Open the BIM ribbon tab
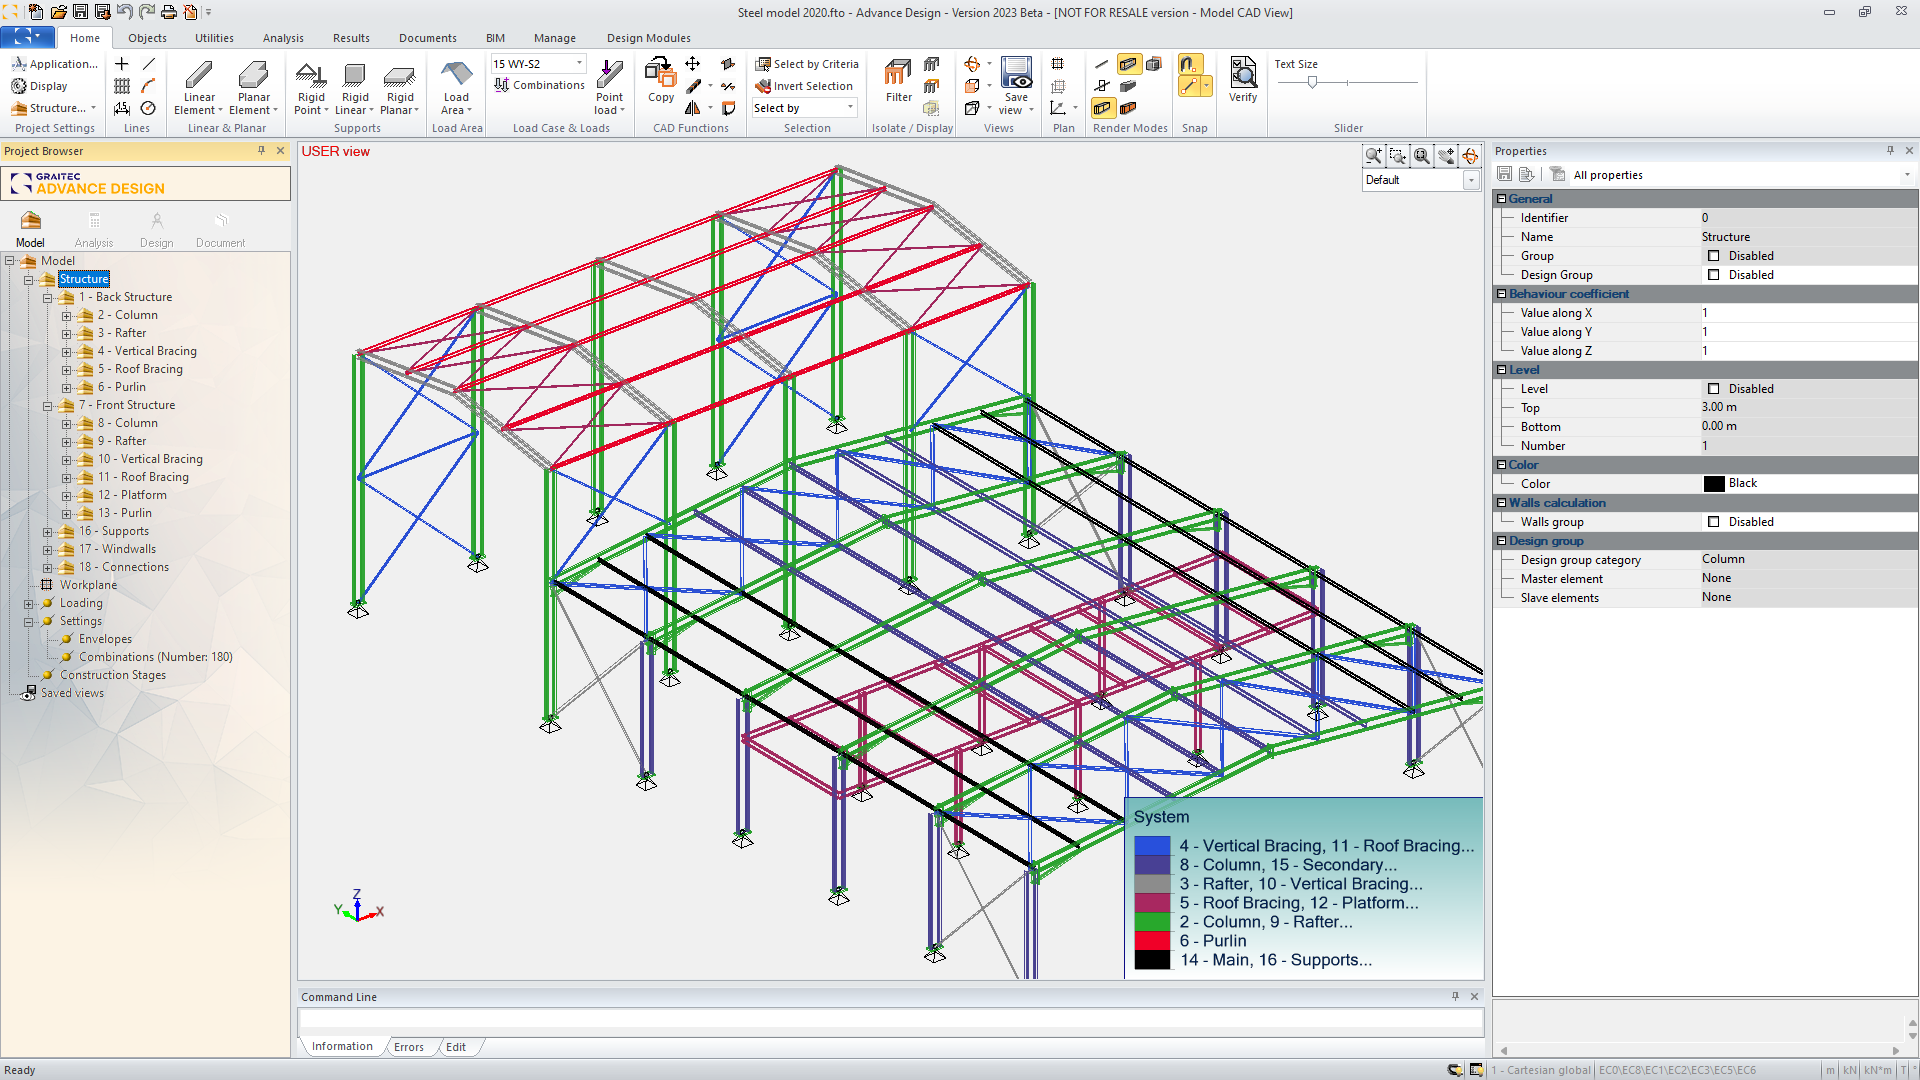 coord(495,38)
